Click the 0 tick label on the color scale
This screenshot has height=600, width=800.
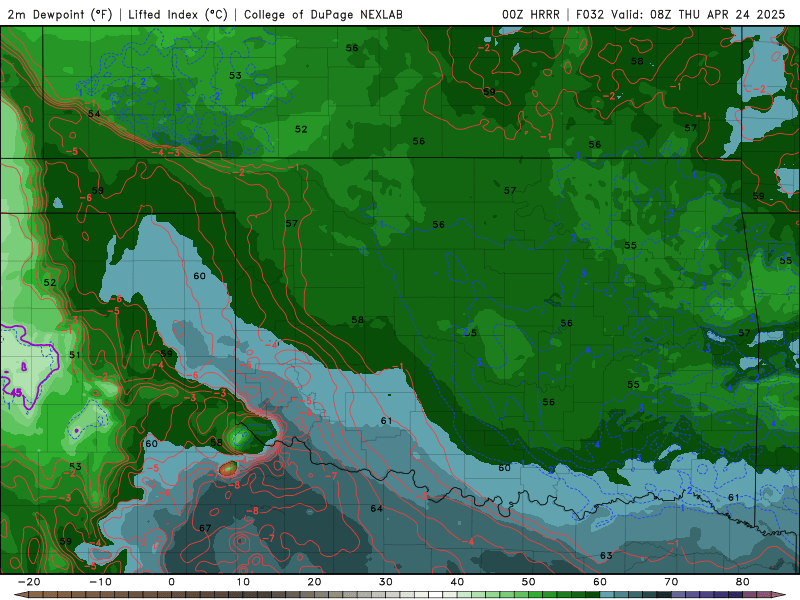click(x=171, y=582)
